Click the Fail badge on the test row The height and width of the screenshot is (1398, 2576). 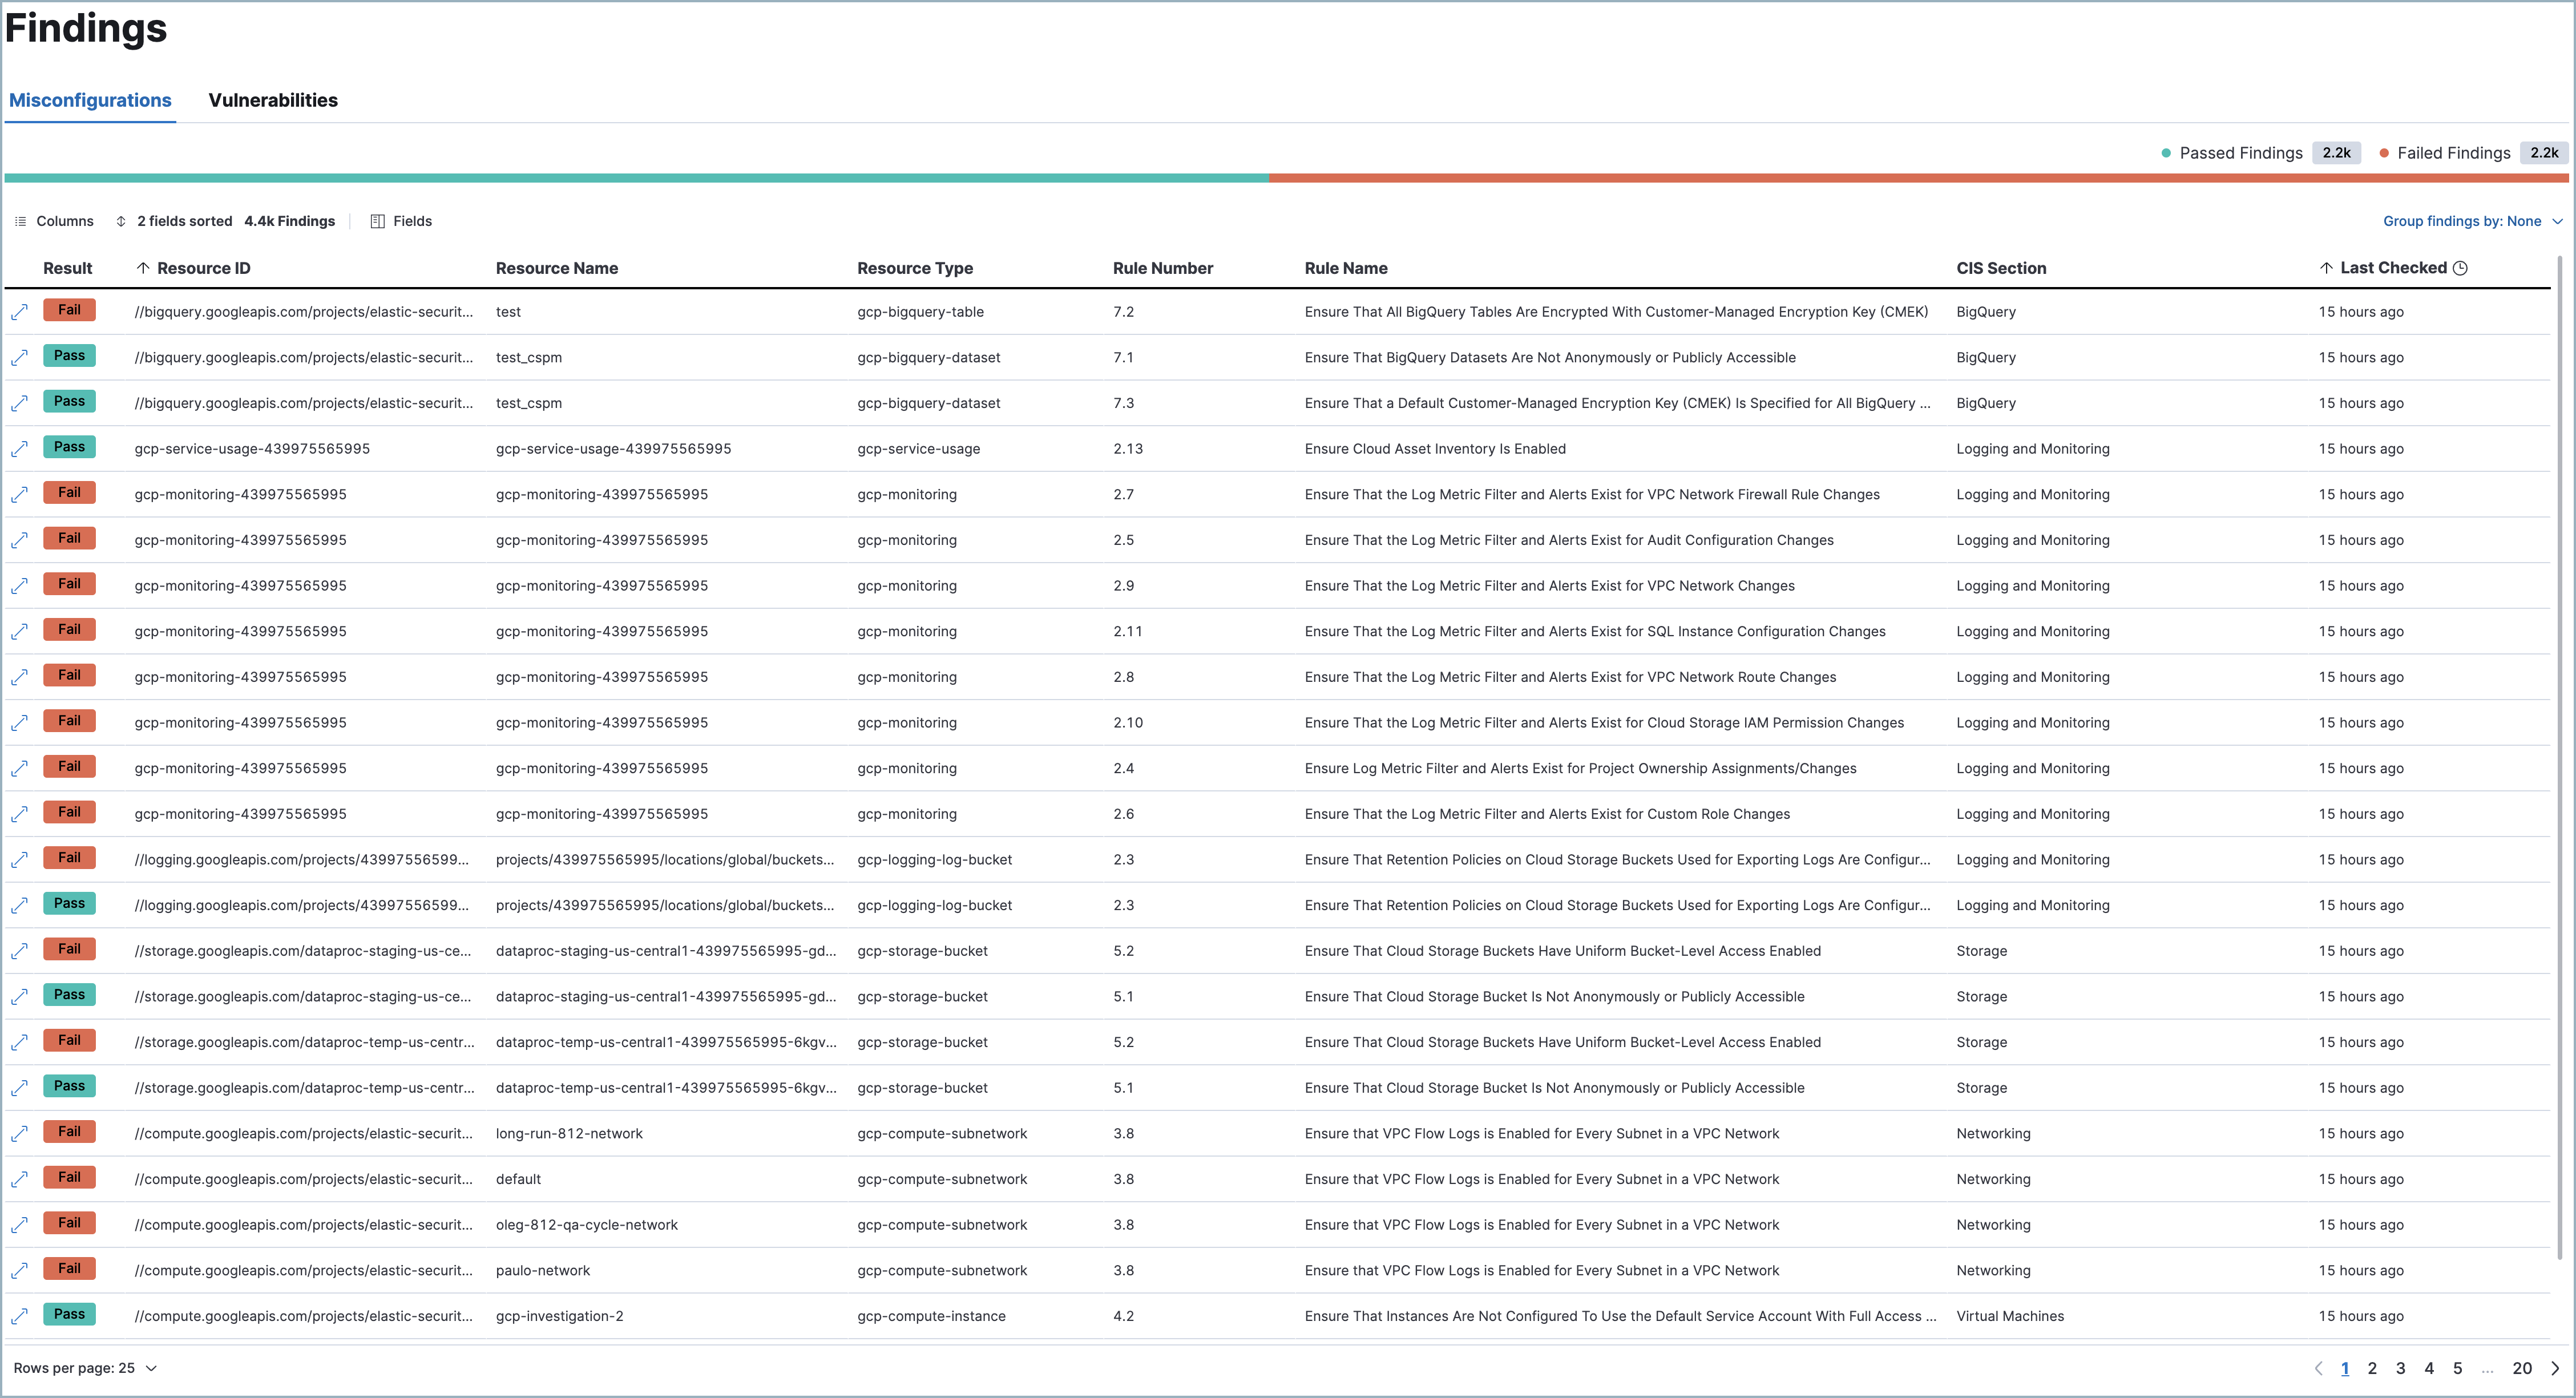coord(69,310)
